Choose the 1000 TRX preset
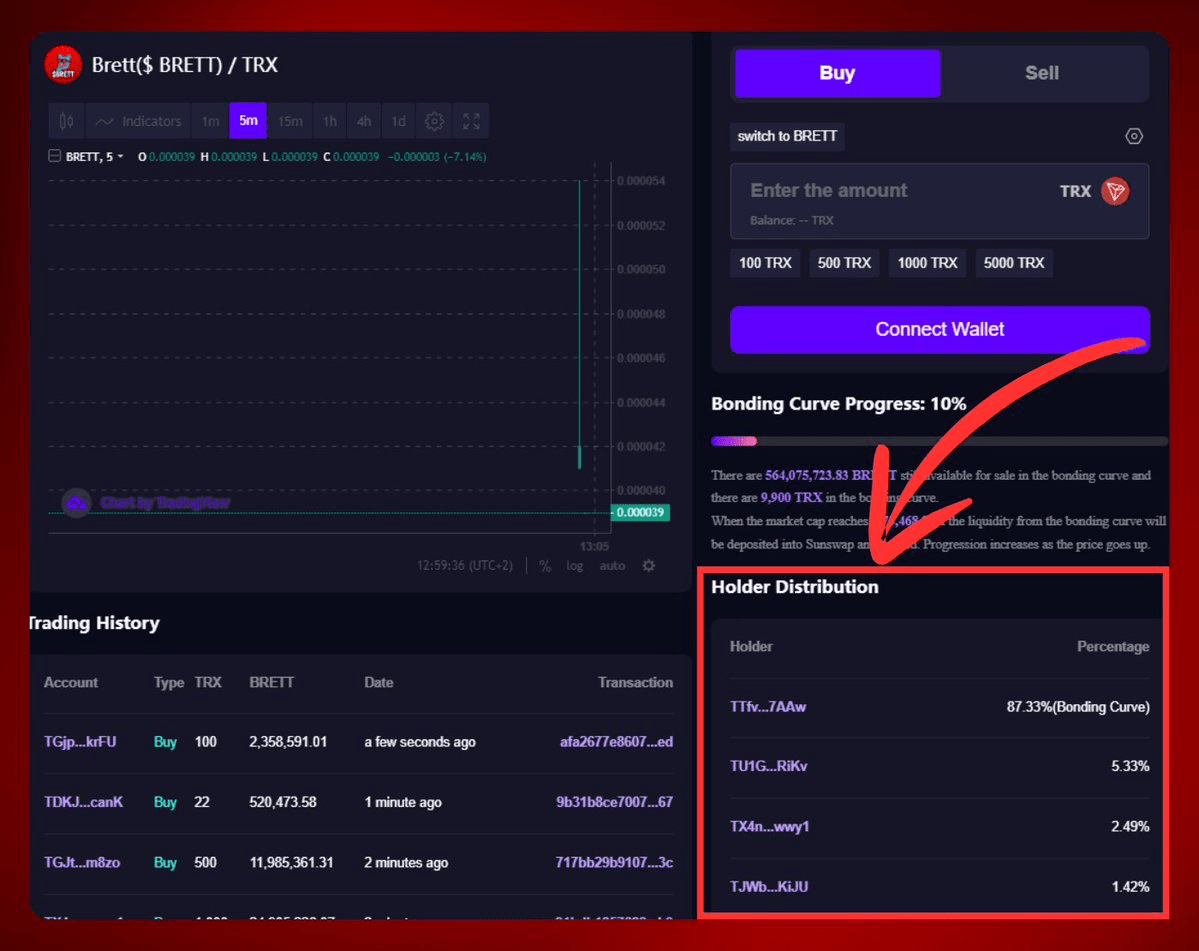Viewport: 1199px width, 951px height. coord(928,263)
